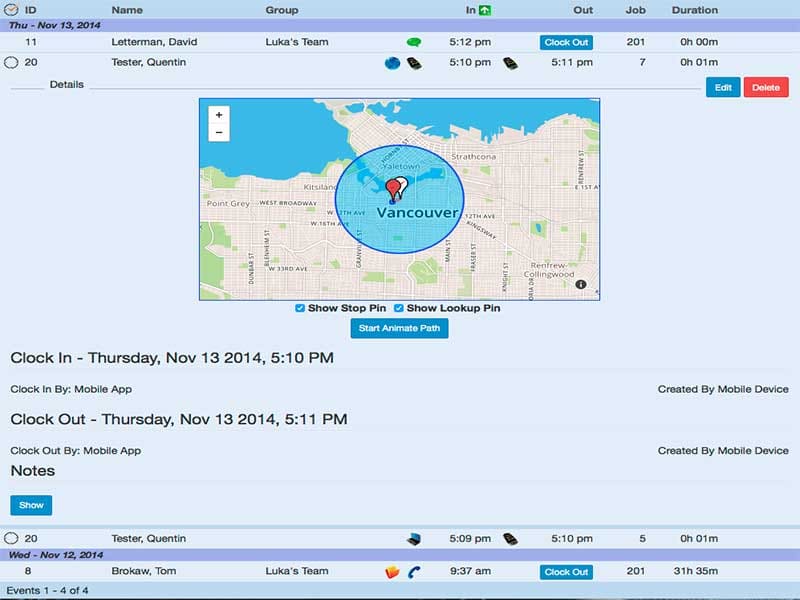Zoom out on the map
800x600 pixels.
[x=219, y=132]
